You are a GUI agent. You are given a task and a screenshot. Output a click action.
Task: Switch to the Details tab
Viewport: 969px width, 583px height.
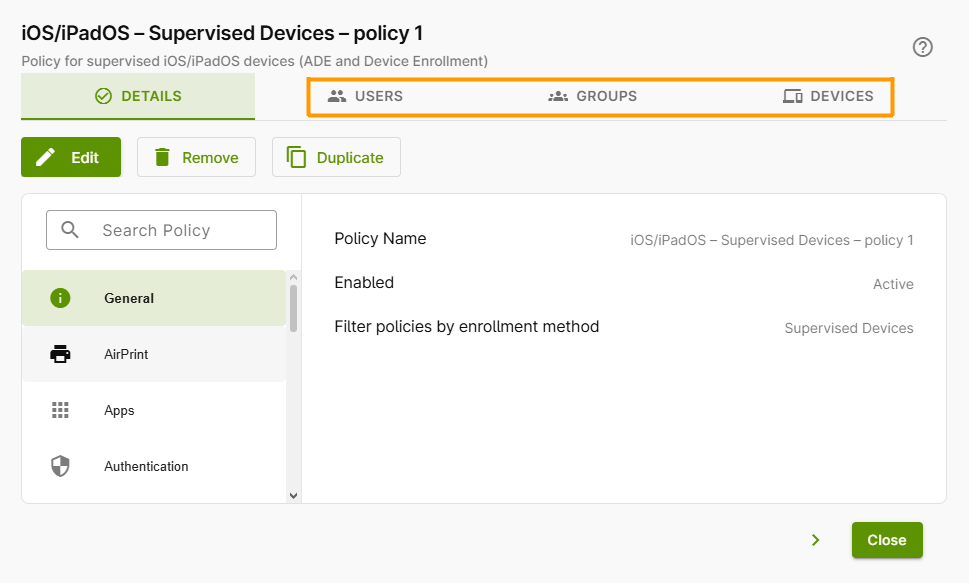click(x=138, y=96)
